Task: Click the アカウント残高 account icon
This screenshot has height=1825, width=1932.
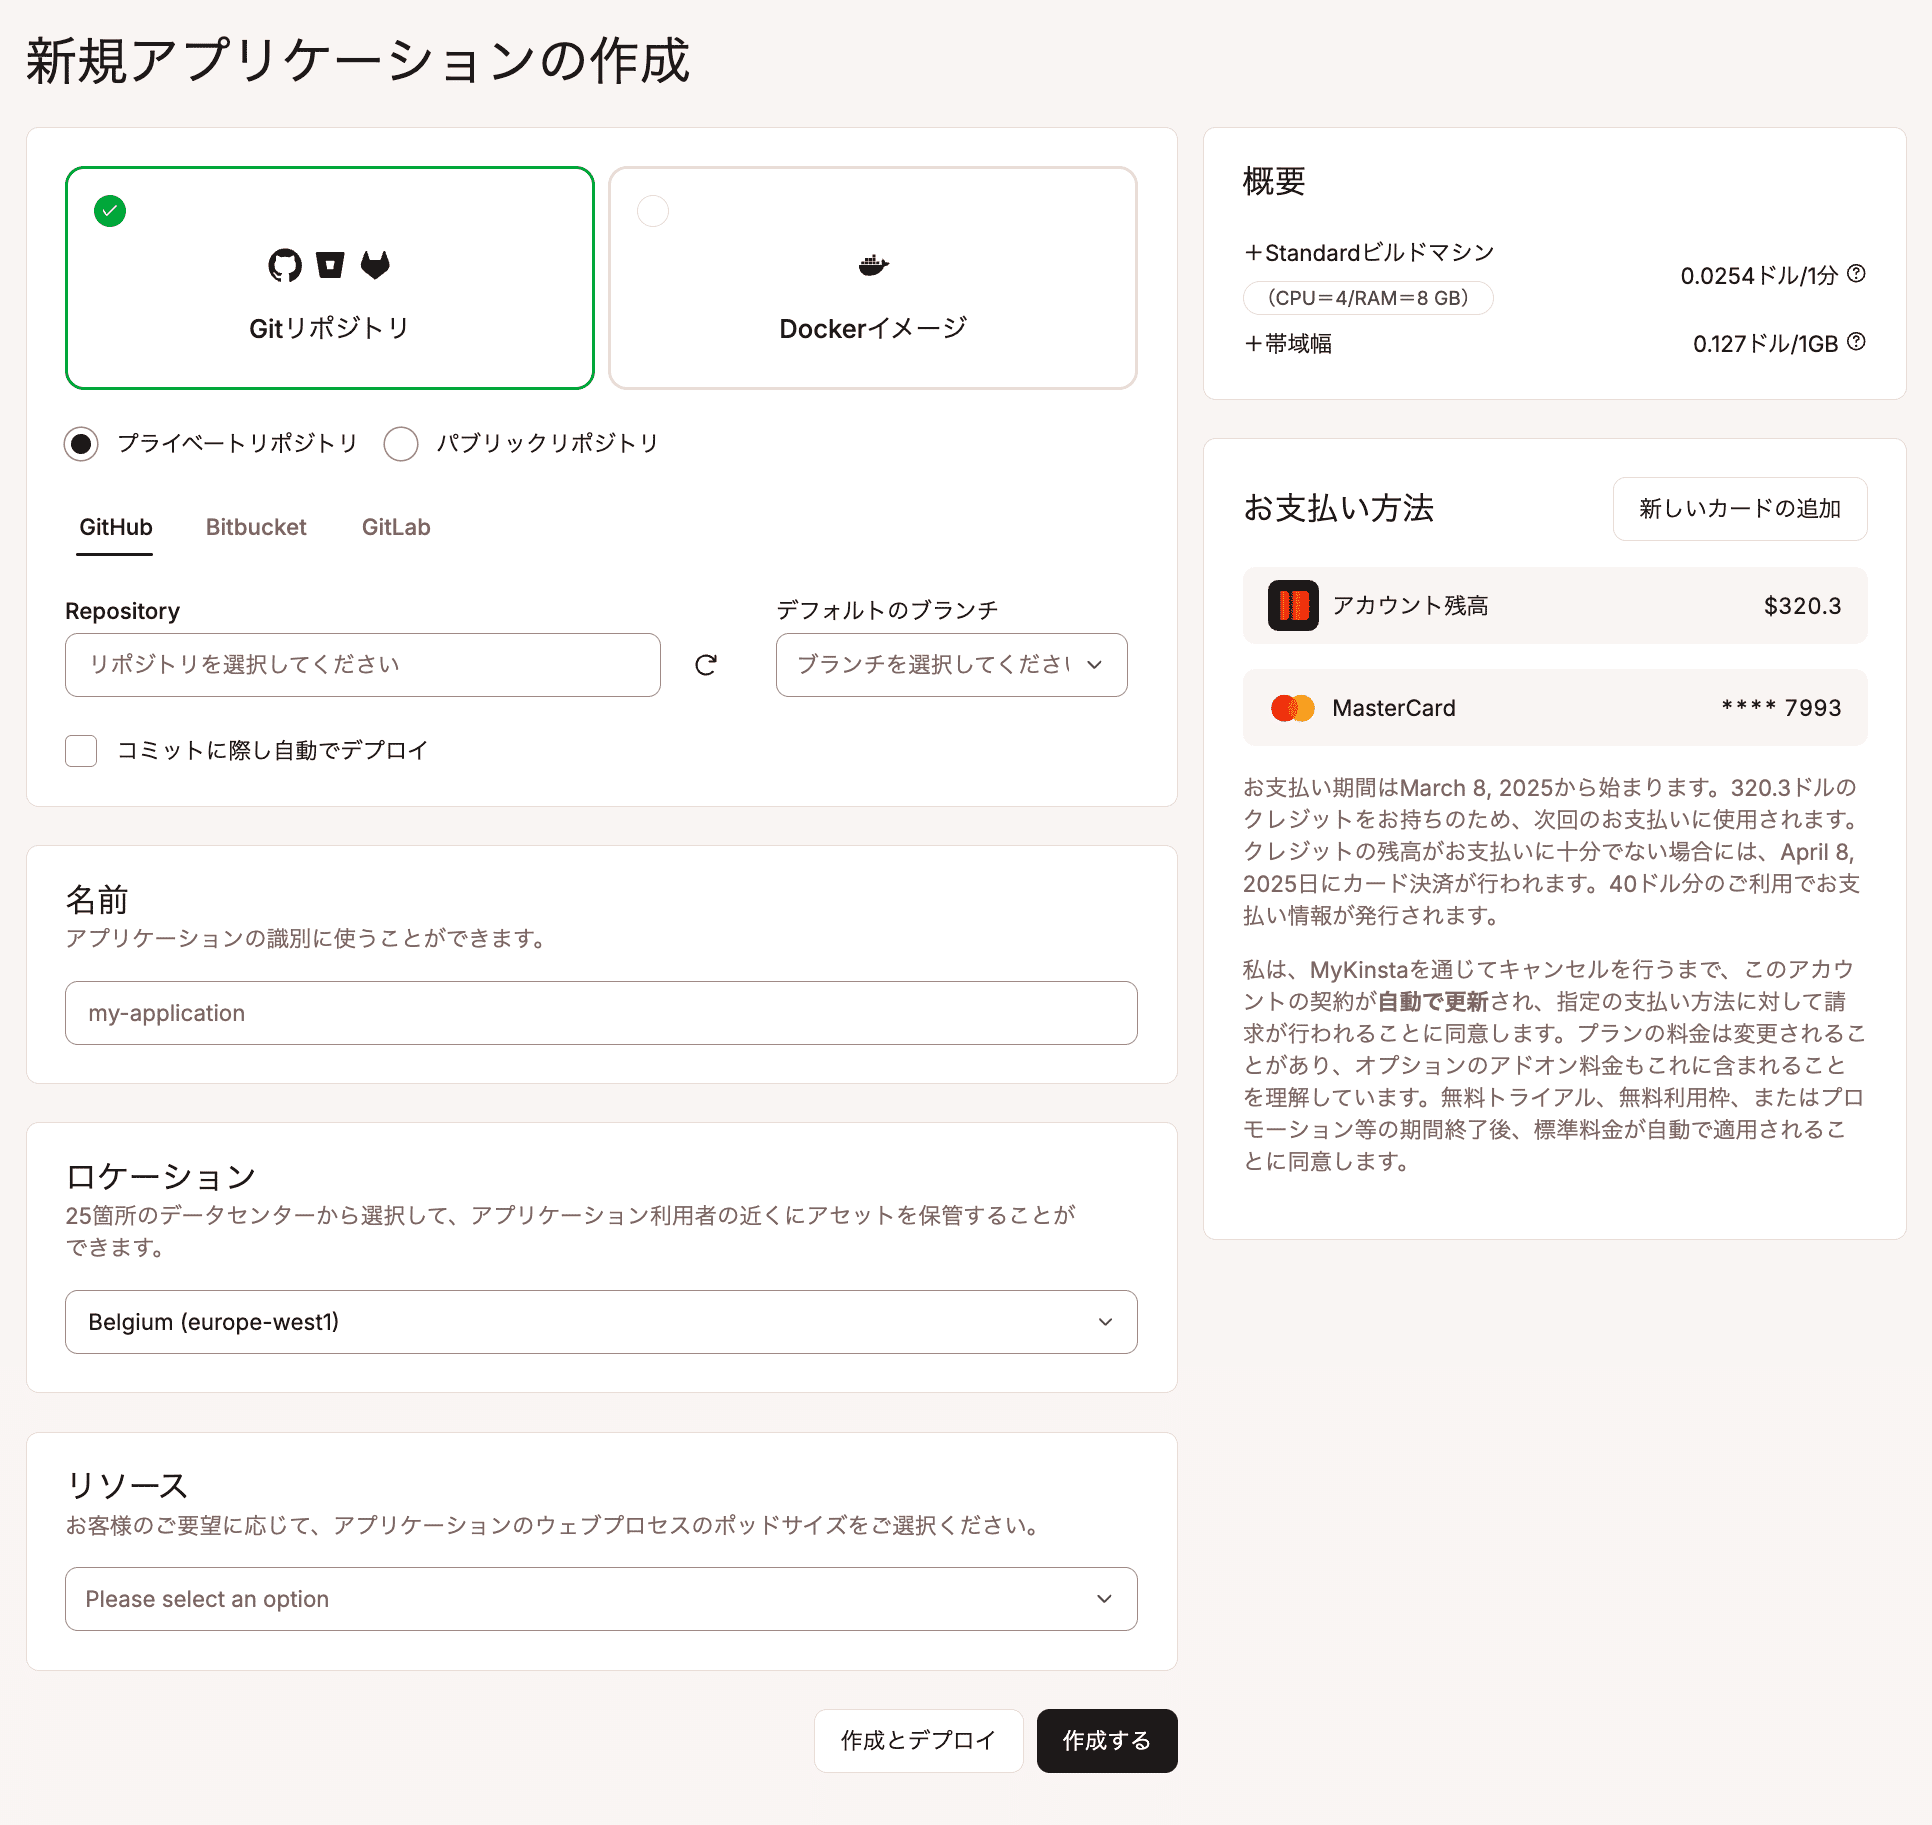Action: [1293, 605]
